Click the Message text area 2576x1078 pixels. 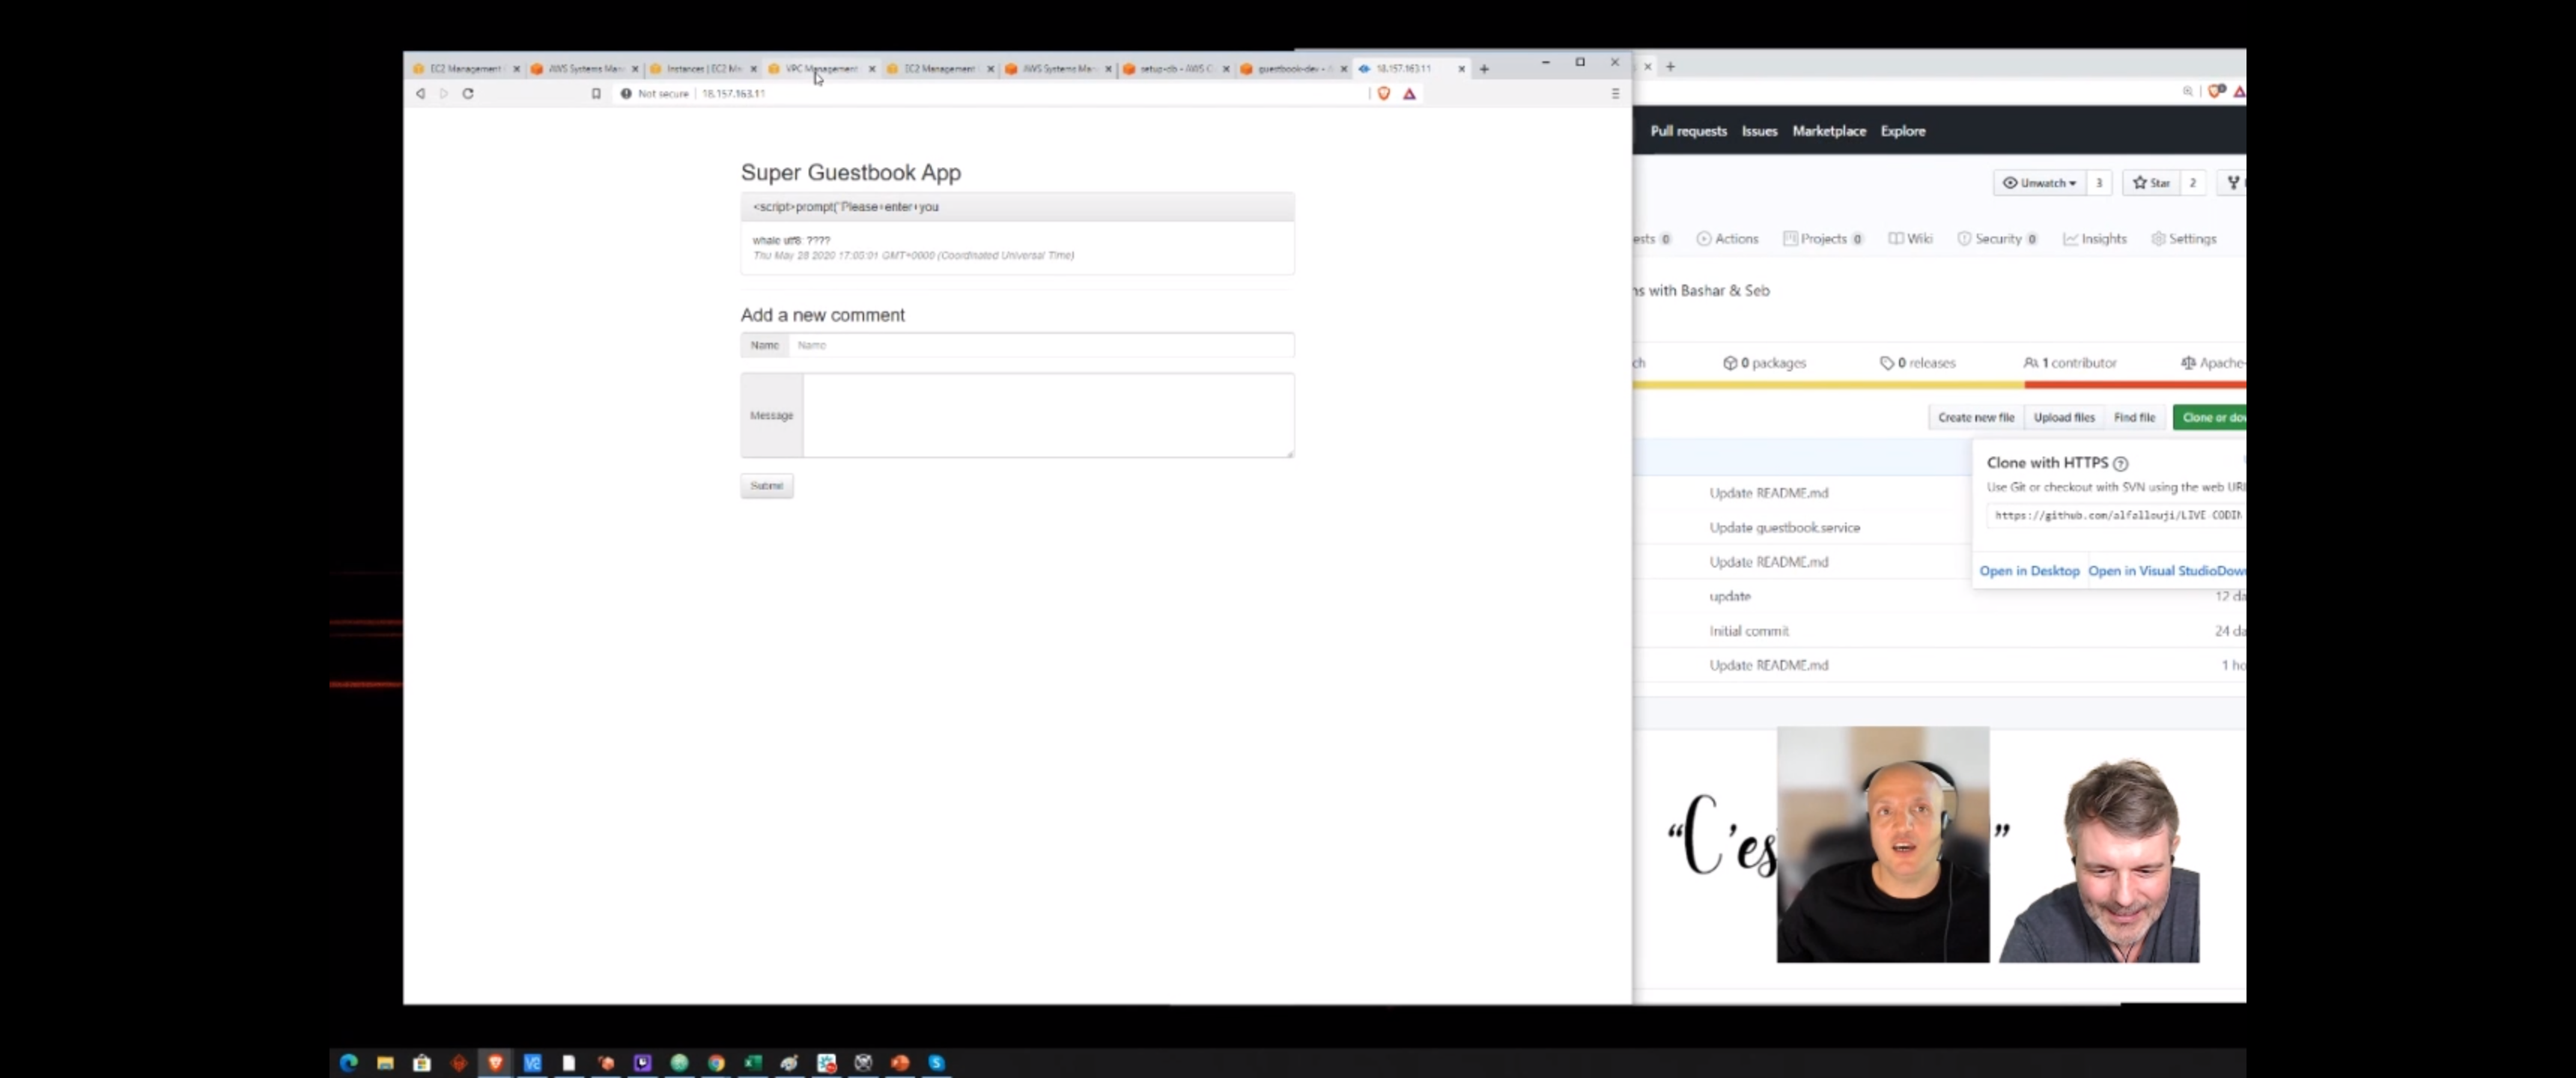[1047, 415]
